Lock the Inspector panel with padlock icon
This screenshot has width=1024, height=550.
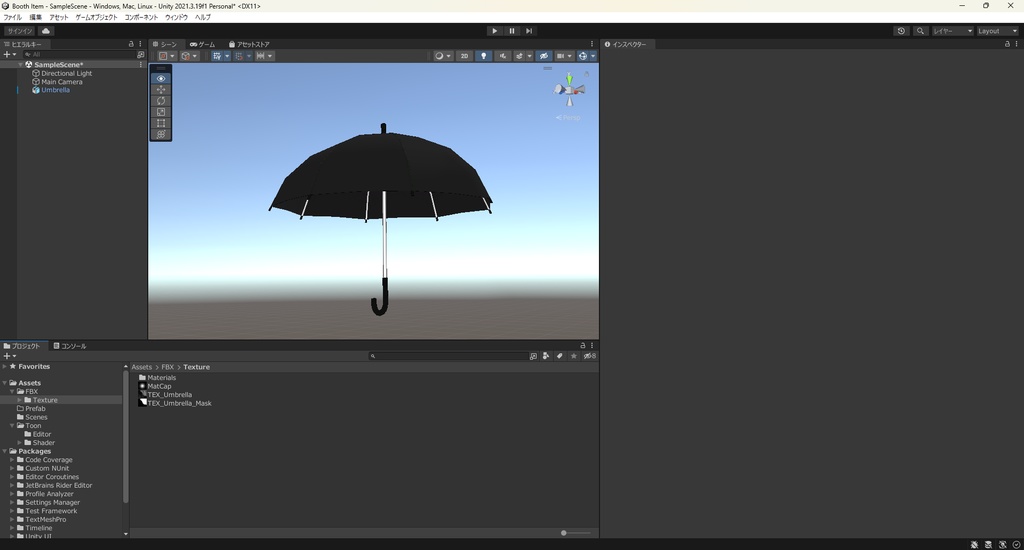pos(1007,44)
